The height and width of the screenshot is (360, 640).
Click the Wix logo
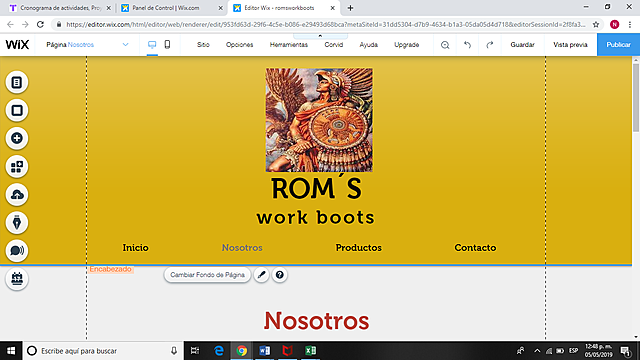point(17,44)
